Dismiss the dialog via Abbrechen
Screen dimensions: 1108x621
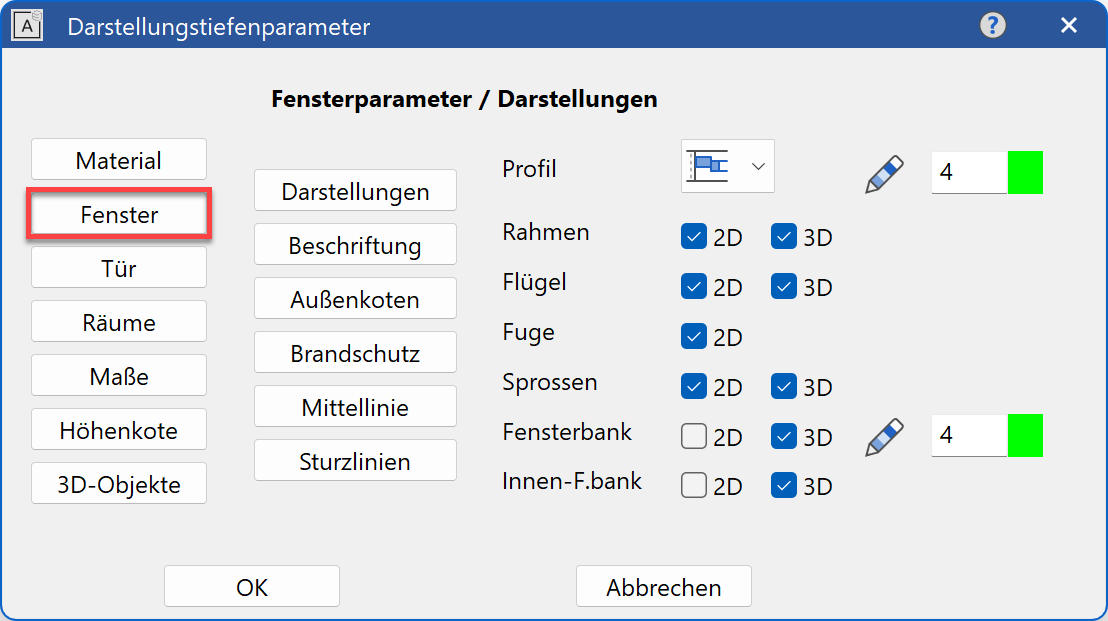point(663,586)
